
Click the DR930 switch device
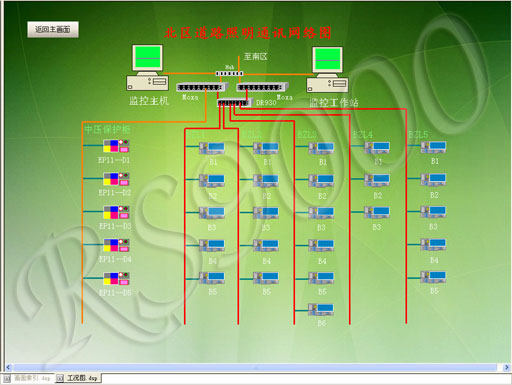coord(234,103)
